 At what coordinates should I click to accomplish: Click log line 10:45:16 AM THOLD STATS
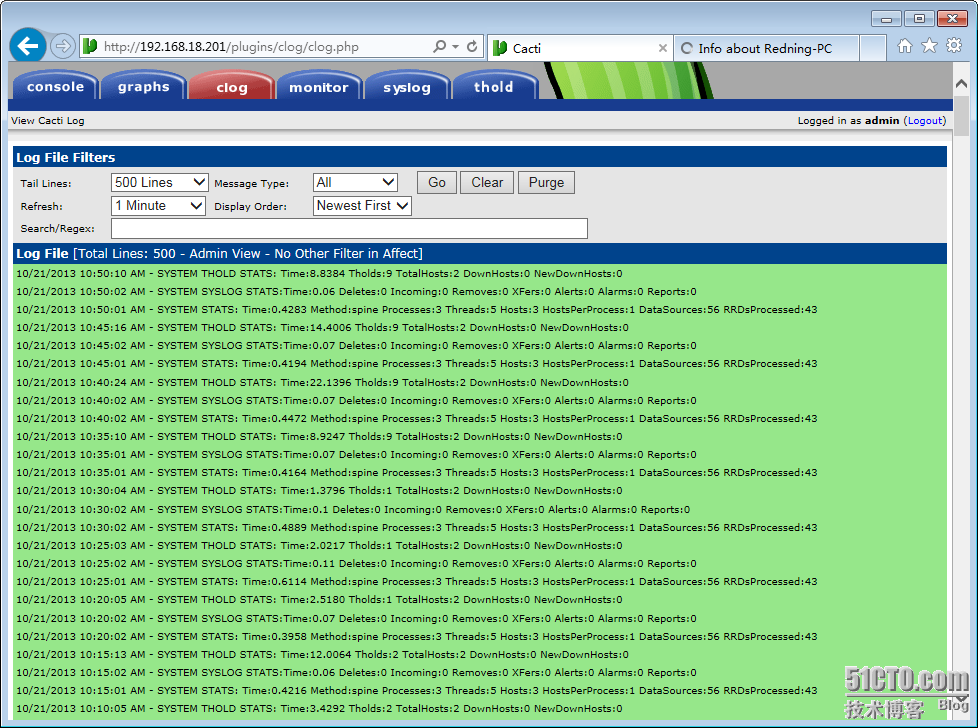[x=322, y=328]
